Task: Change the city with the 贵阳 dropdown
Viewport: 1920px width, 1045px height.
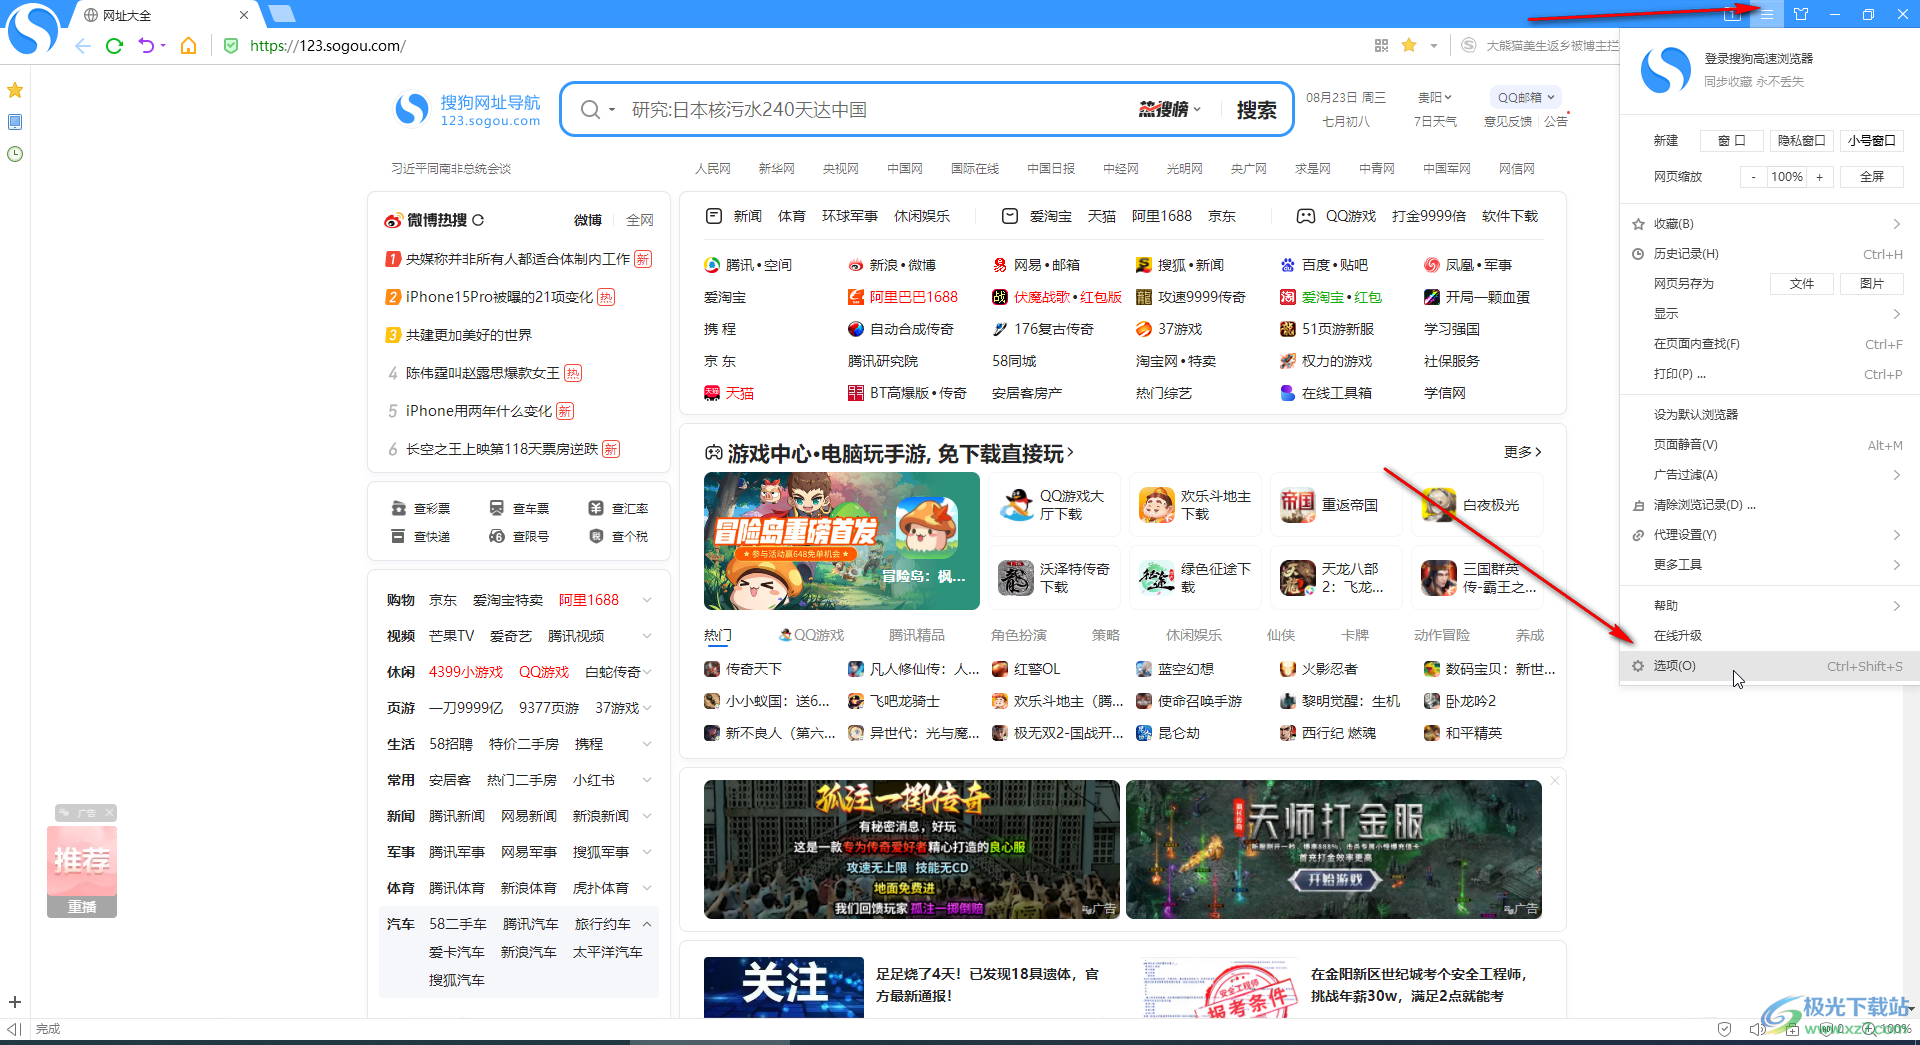Action: [x=1435, y=97]
